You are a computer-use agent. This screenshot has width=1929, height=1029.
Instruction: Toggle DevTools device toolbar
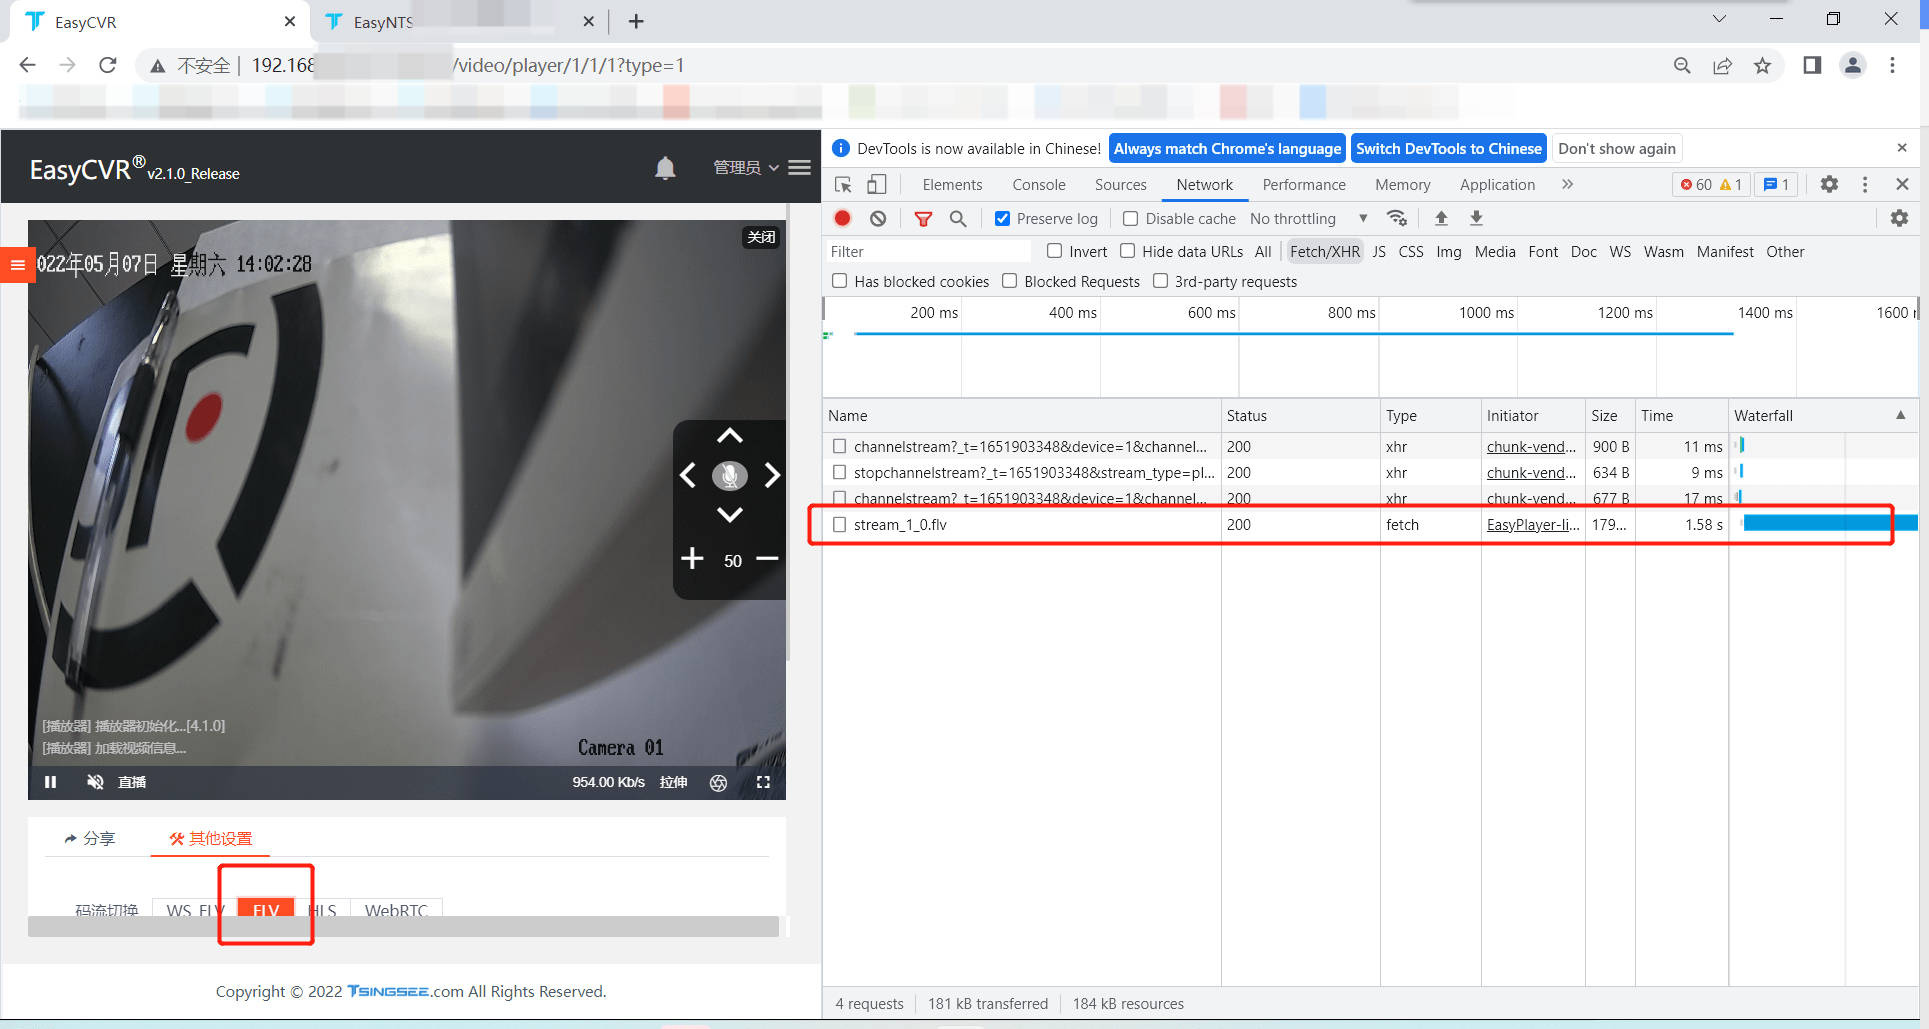point(876,185)
